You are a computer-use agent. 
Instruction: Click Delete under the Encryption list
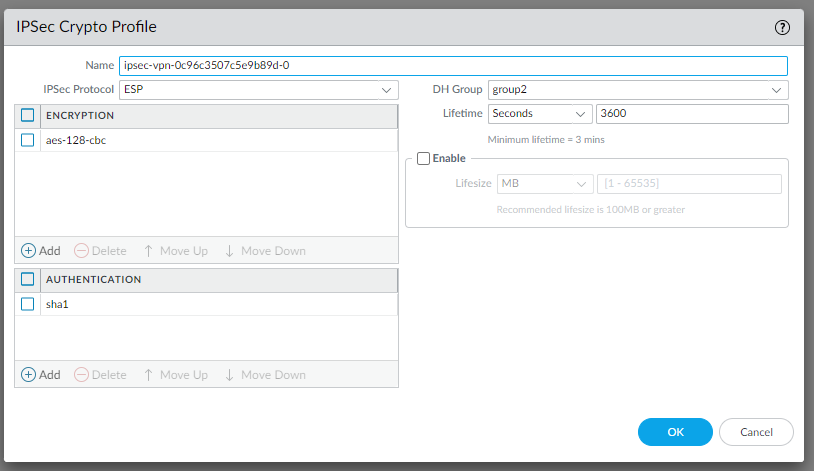tap(100, 250)
